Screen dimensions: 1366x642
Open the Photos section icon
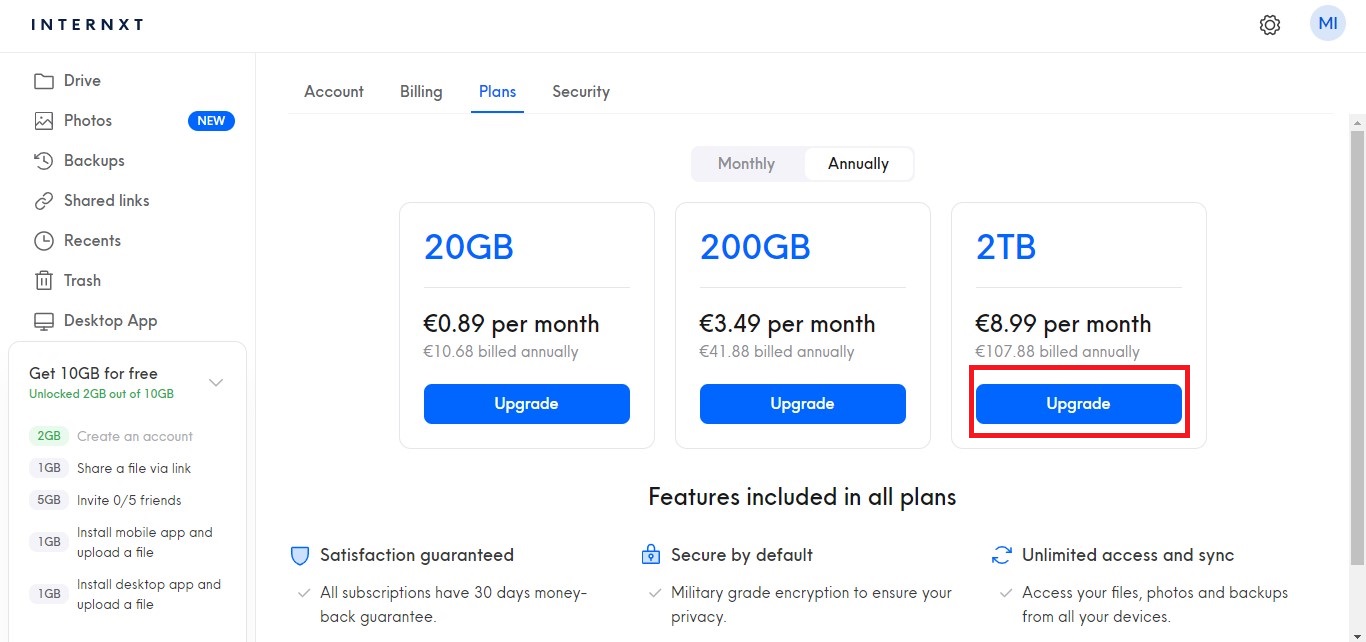click(x=43, y=121)
